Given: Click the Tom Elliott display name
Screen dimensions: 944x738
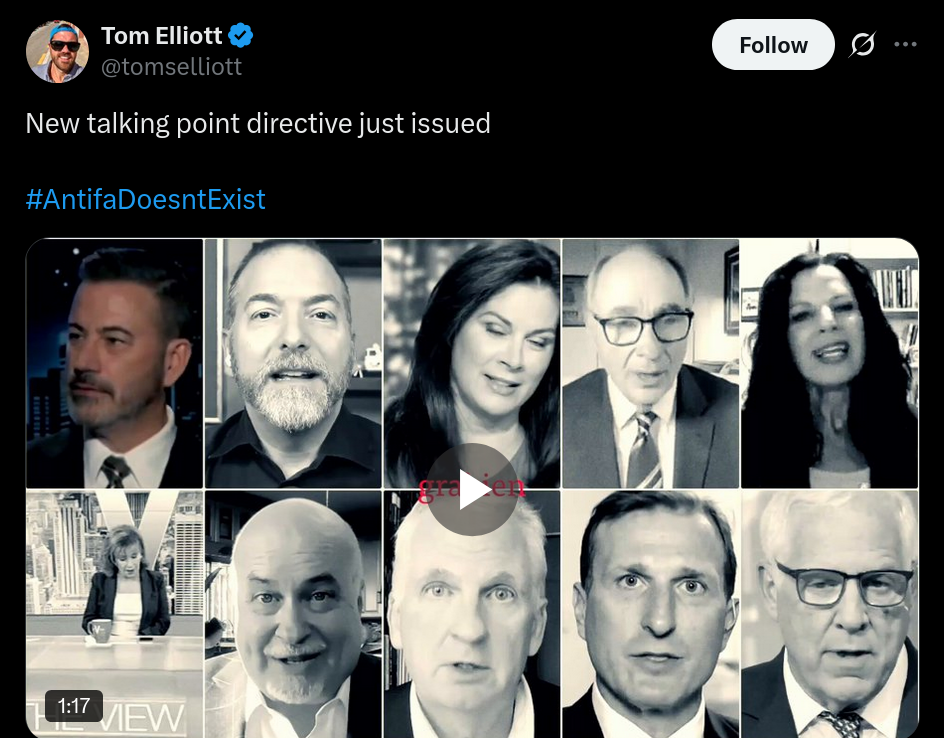Looking at the screenshot, I should click(161, 37).
